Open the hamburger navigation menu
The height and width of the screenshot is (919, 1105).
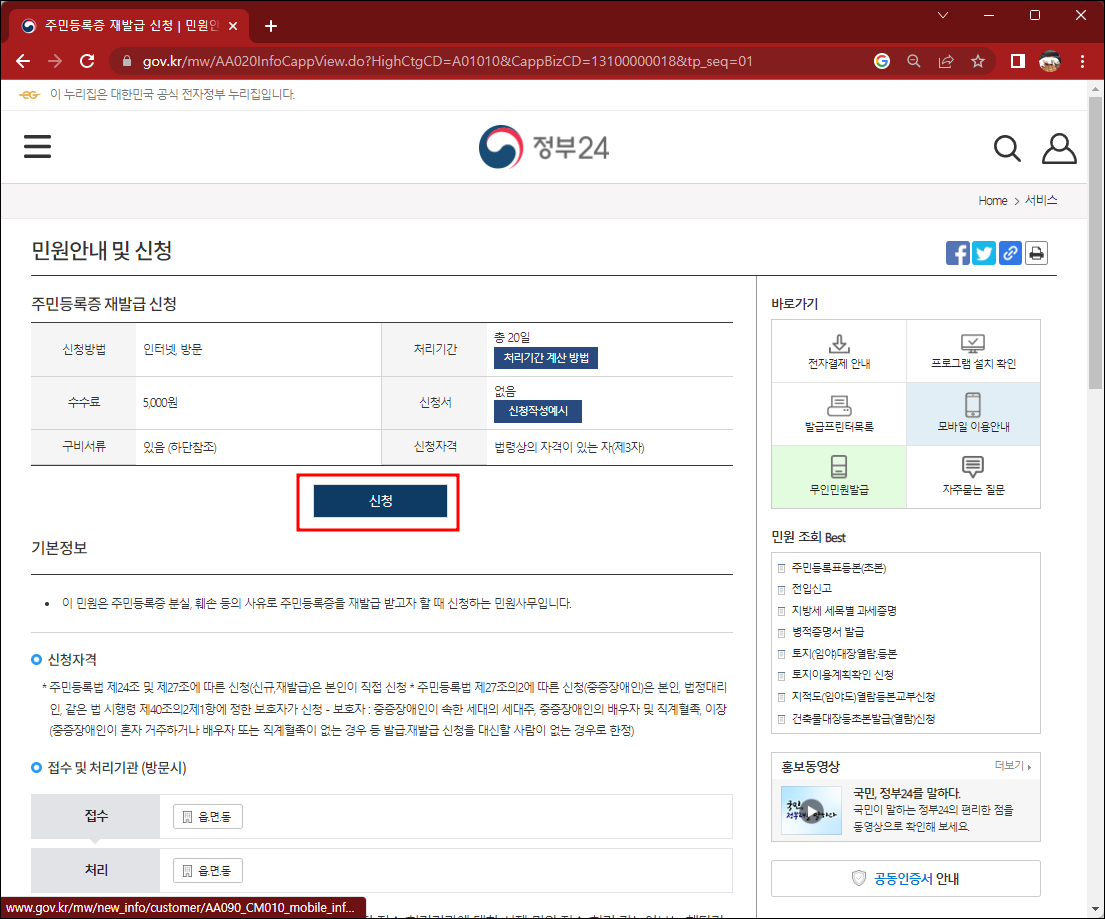tap(37, 146)
